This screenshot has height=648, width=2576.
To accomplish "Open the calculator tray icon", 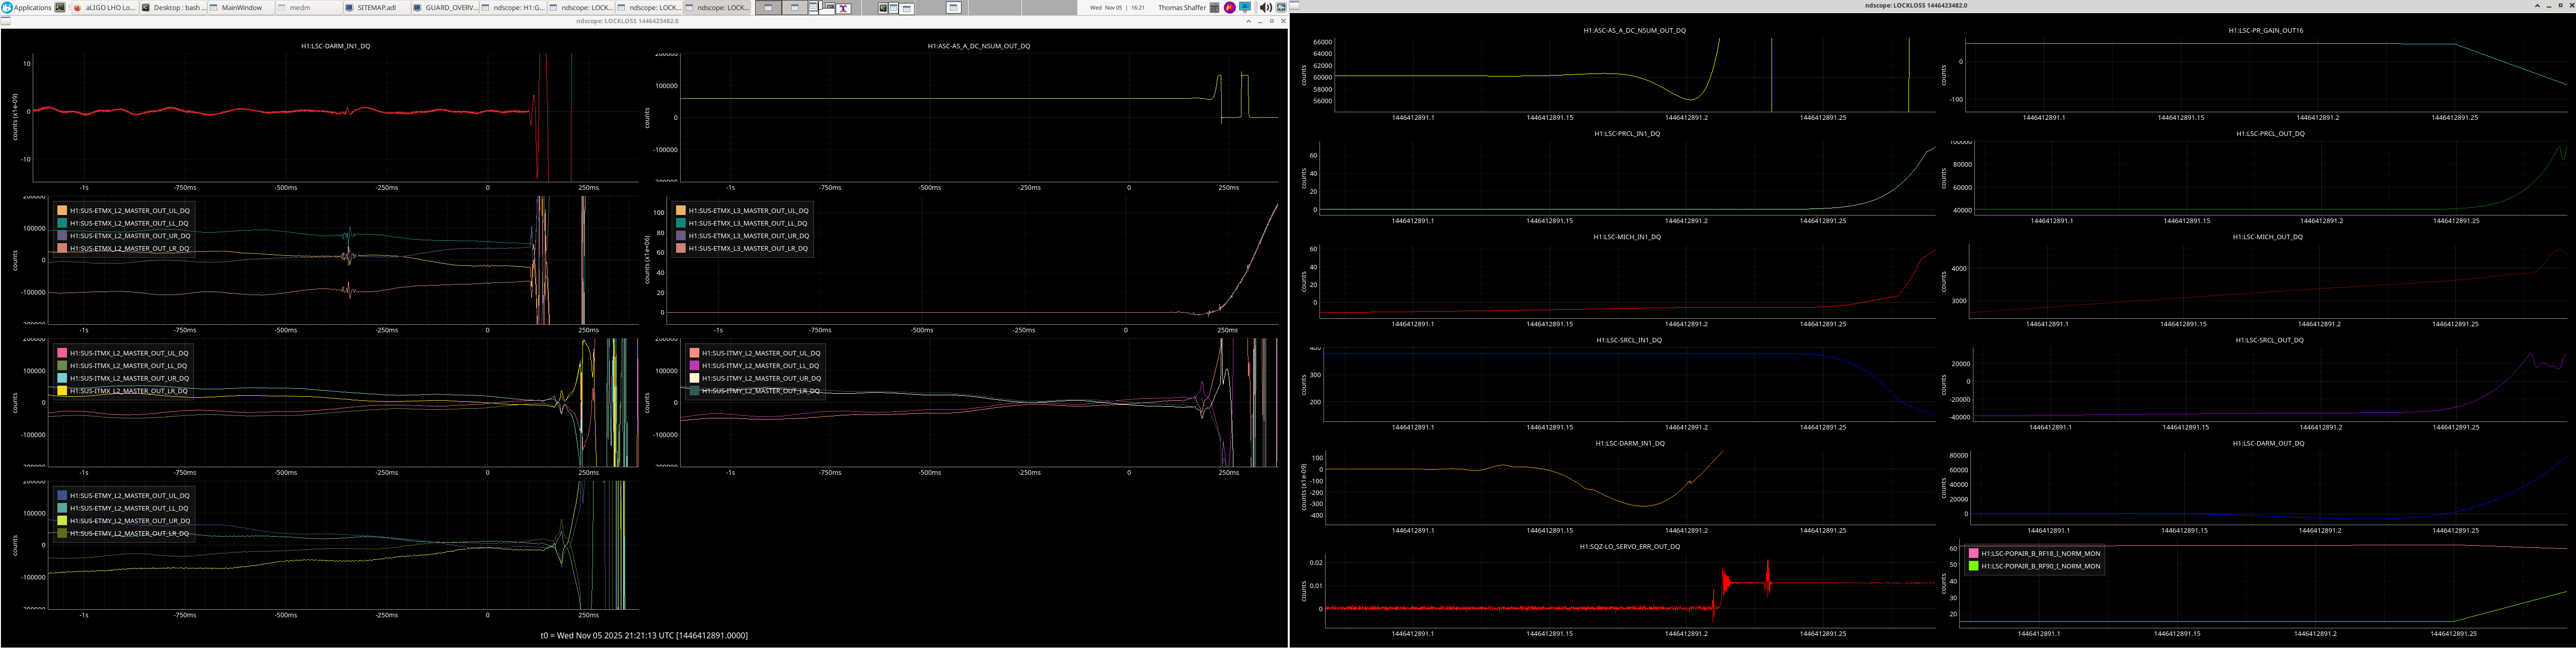I will coord(1215,8).
